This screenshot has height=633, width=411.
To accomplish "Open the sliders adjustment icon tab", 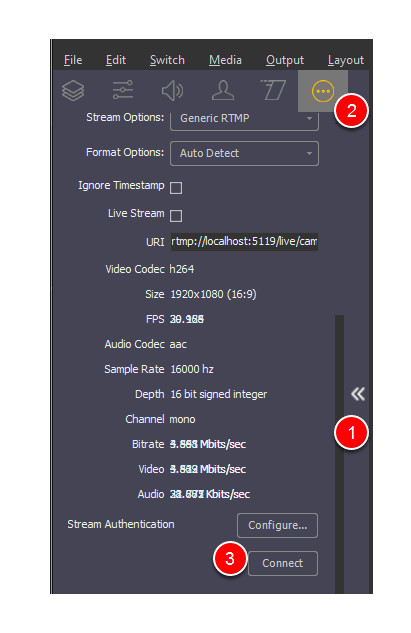I will 123,90.
